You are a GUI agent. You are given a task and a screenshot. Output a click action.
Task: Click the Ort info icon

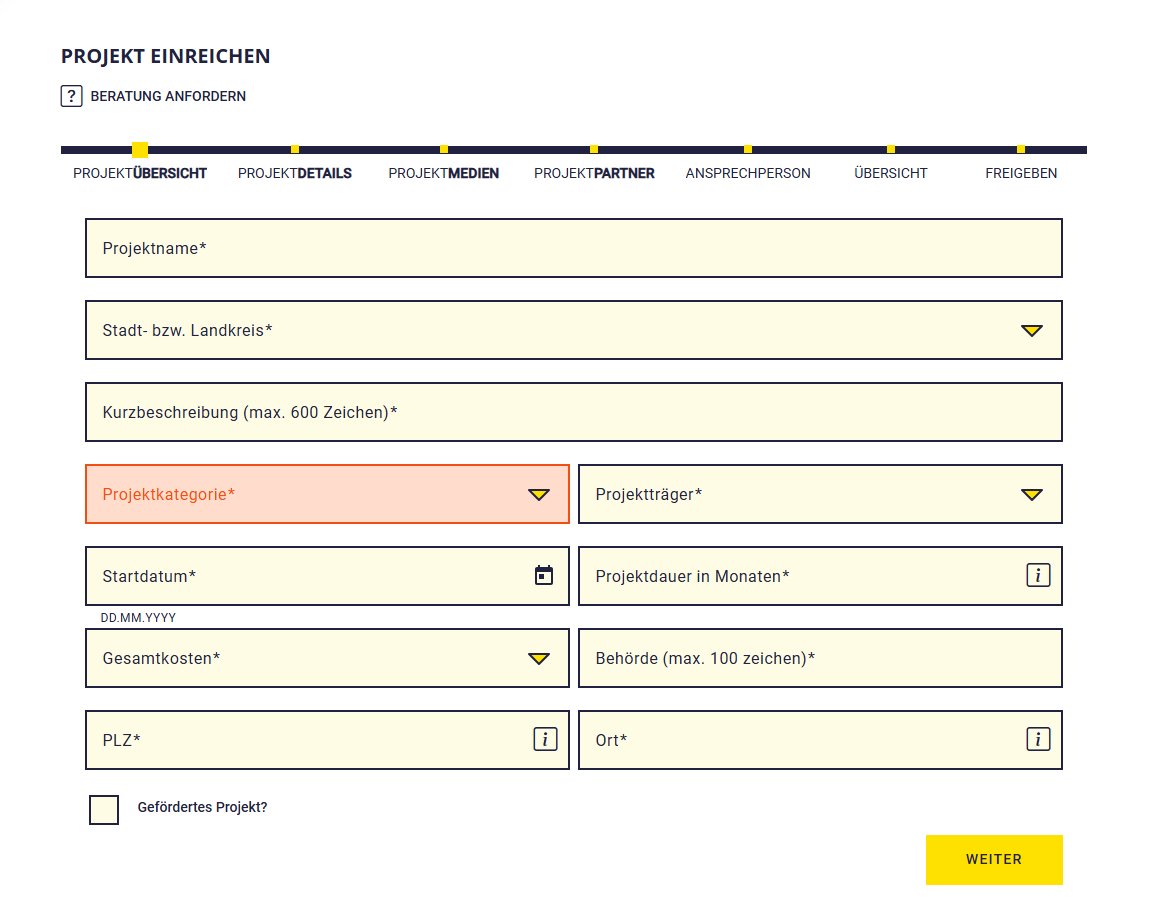1038,739
